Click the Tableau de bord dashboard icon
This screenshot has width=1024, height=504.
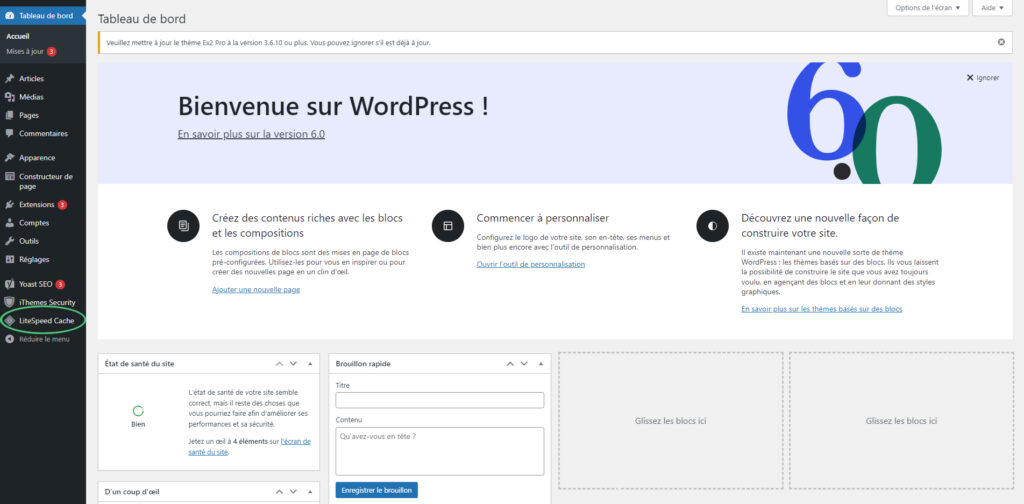pyautogui.click(x=9, y=16)
